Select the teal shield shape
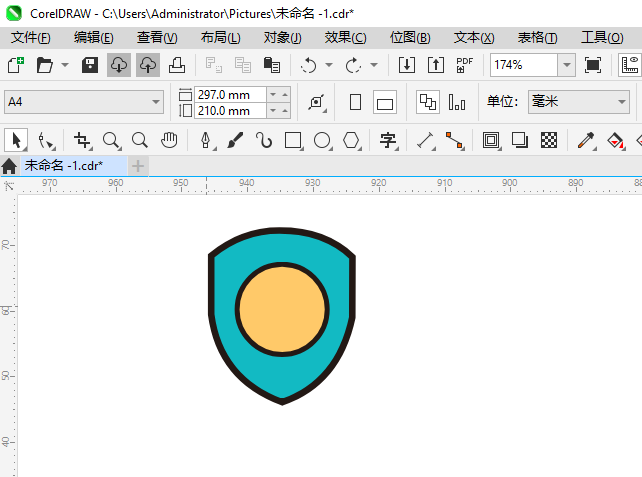 coord(282,375)
